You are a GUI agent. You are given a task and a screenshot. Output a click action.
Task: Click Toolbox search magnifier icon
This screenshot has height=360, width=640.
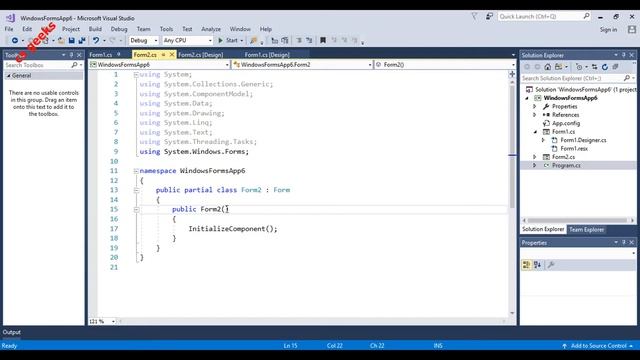(74, 65)
